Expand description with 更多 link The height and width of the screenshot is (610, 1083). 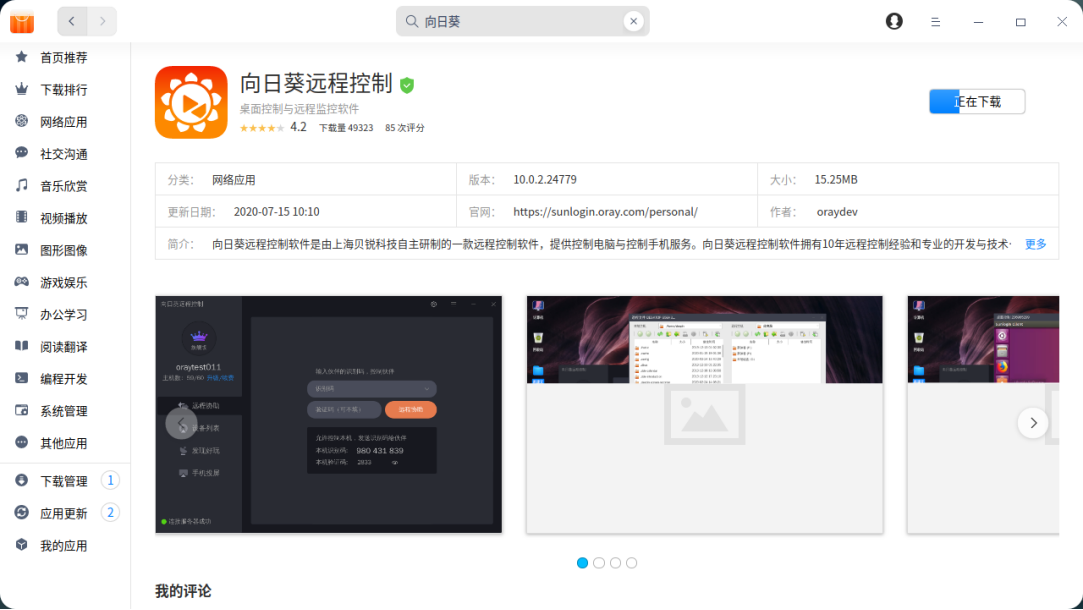(x=1035, y=244)
